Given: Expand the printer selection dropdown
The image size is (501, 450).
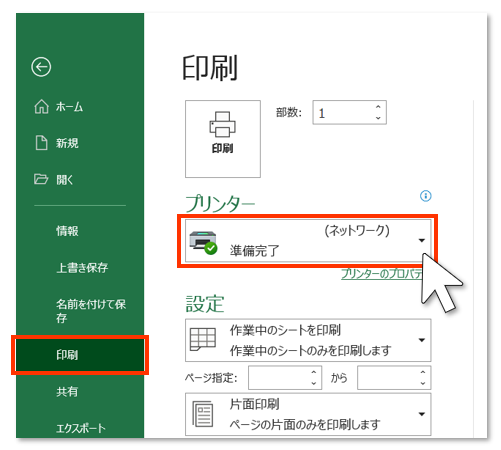Looking at the screenshot, I should pyautogui.click(x=422, y=240).
